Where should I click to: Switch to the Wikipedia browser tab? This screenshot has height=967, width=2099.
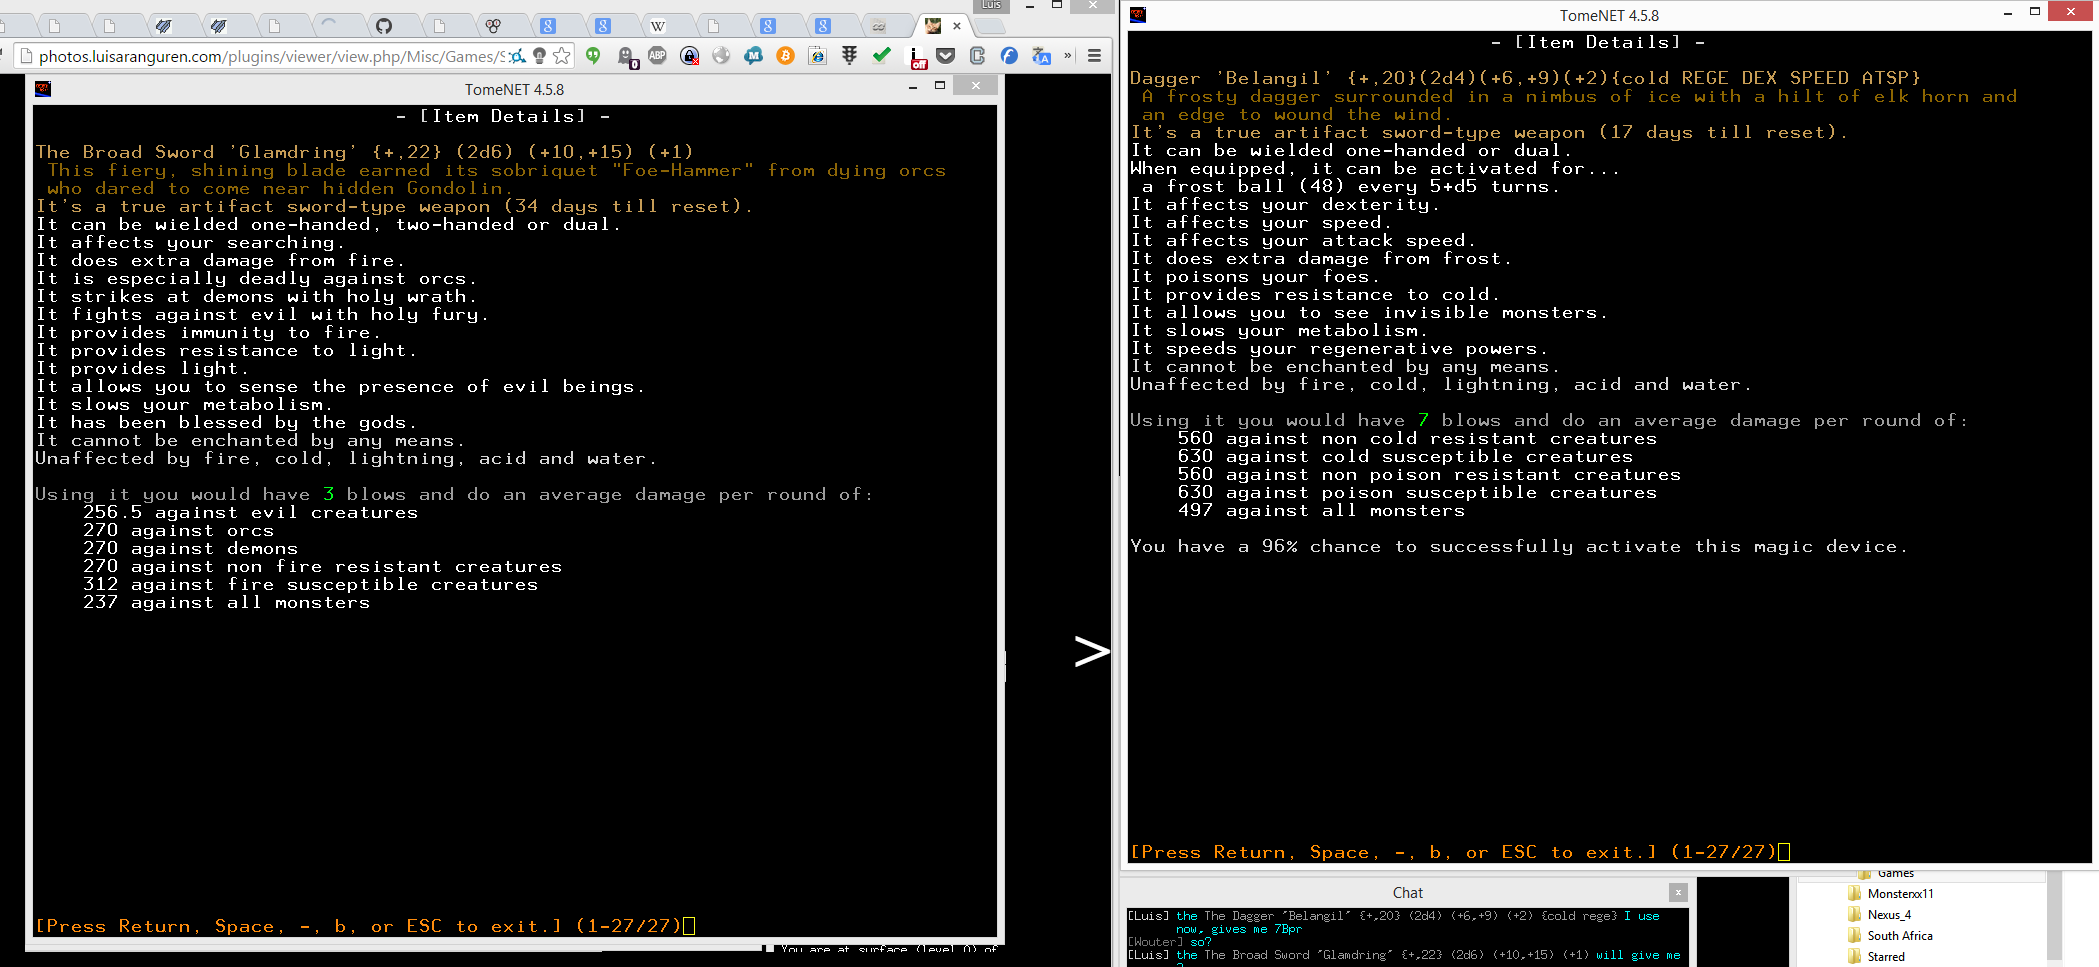(x=657, y=26)
